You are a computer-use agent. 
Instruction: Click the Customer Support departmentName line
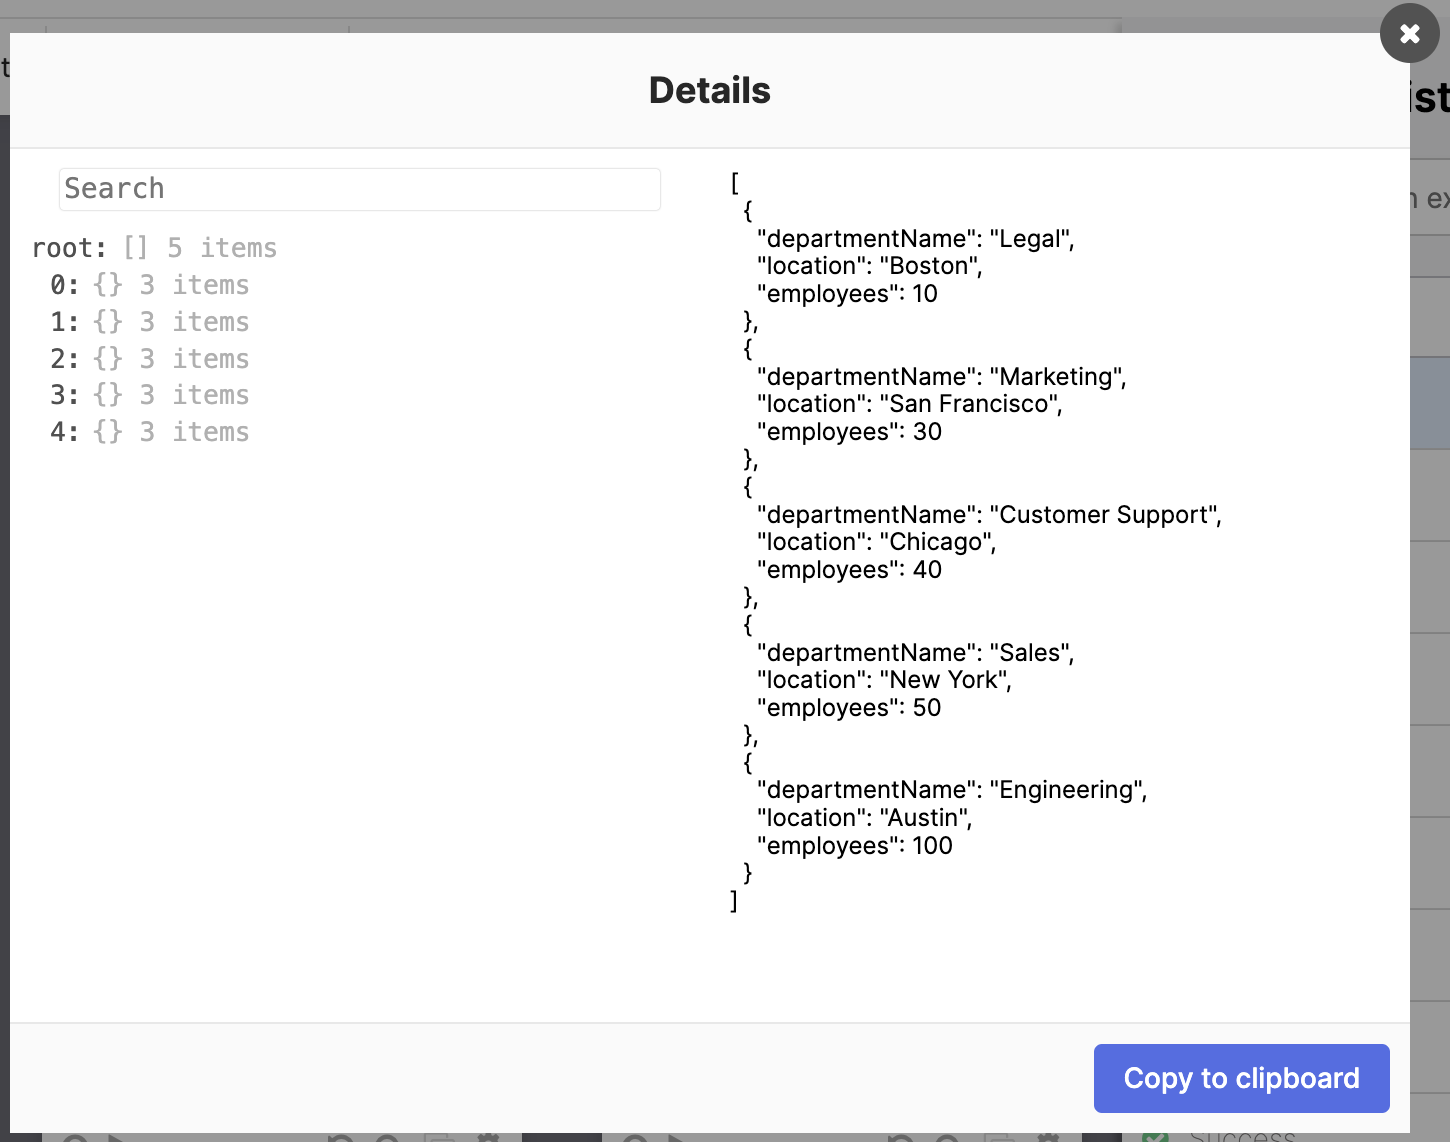click(989, 515)
